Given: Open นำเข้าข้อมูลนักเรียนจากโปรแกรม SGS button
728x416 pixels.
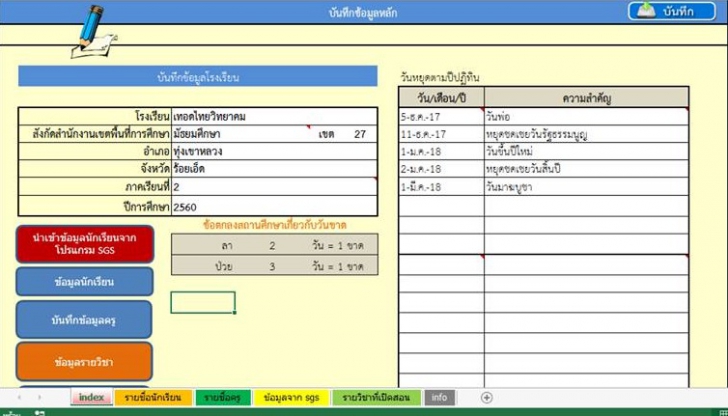Looking at the screenshot, I should (85, 244).
